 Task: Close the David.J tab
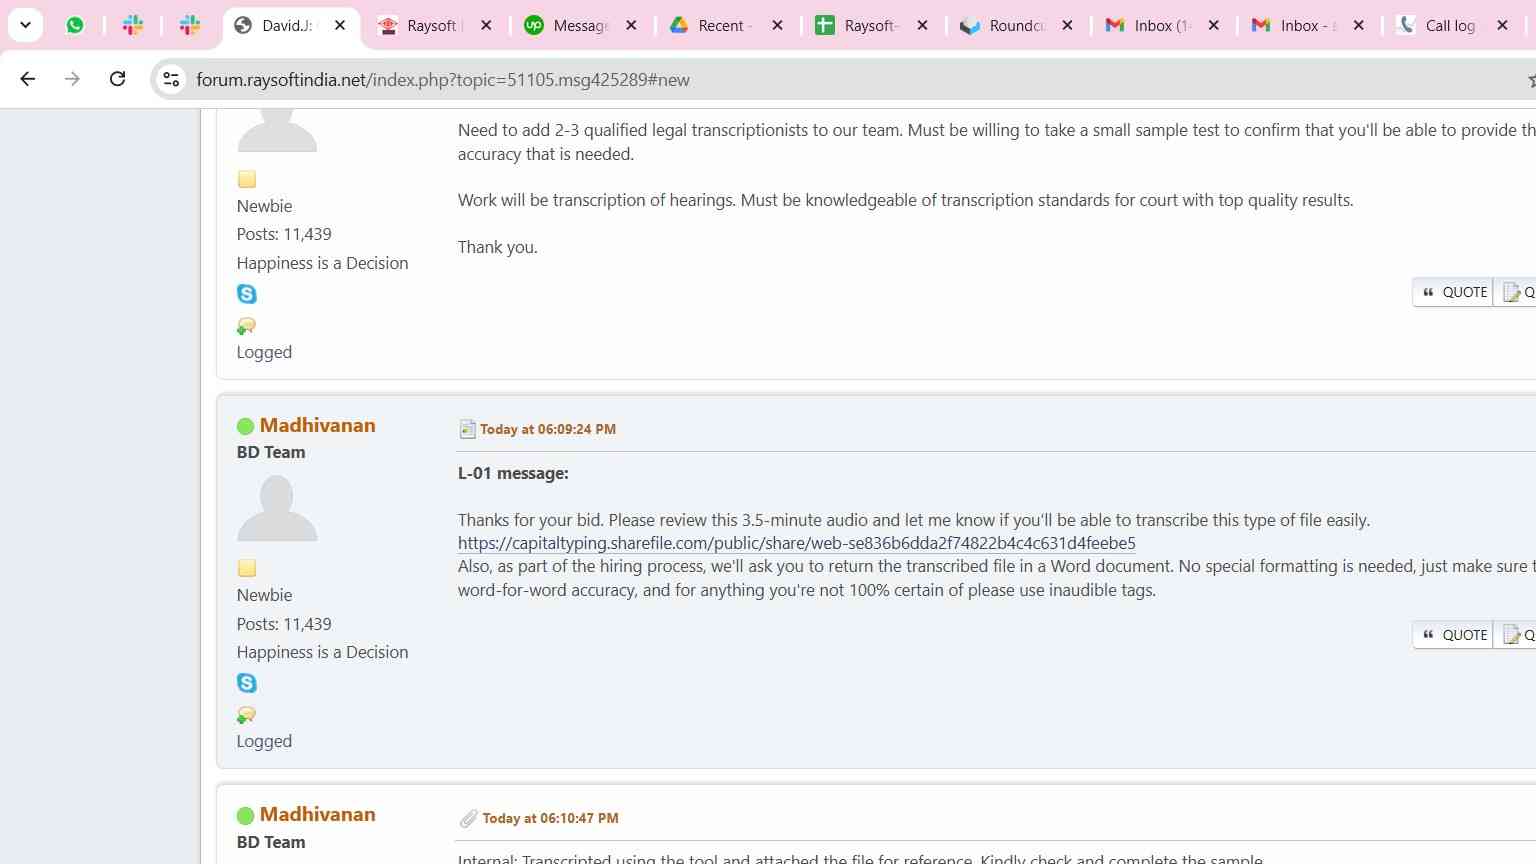(340, 25)
